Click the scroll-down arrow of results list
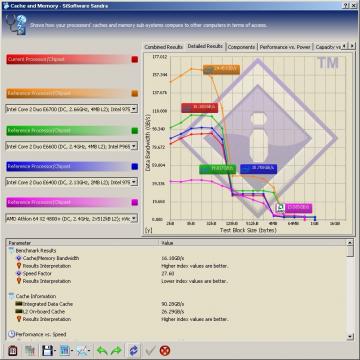The height and width of the screenshot is (360, 360). pos(350,336)
